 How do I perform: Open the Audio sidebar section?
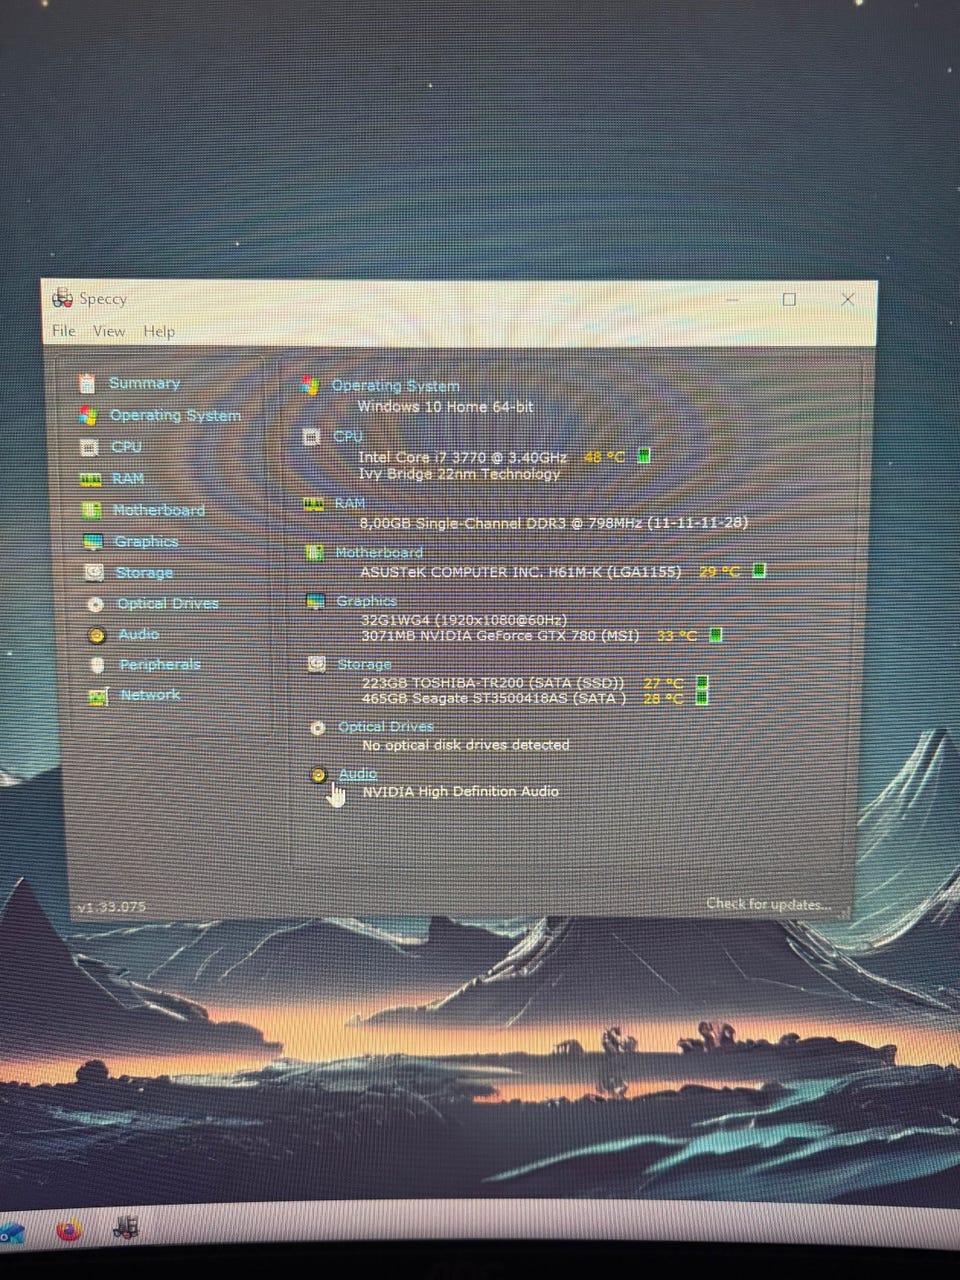tap(138, 635)
